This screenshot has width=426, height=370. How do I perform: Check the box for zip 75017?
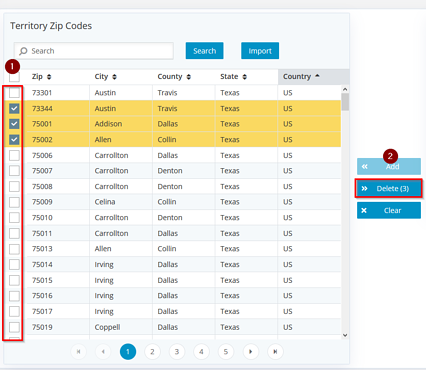pos(14,311)
